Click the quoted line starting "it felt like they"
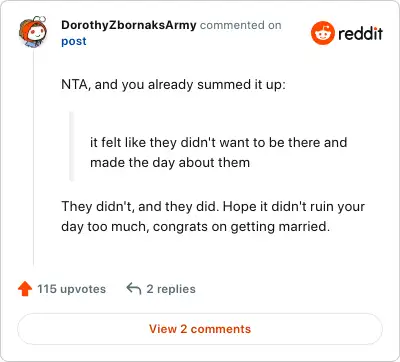 [219, 142]
